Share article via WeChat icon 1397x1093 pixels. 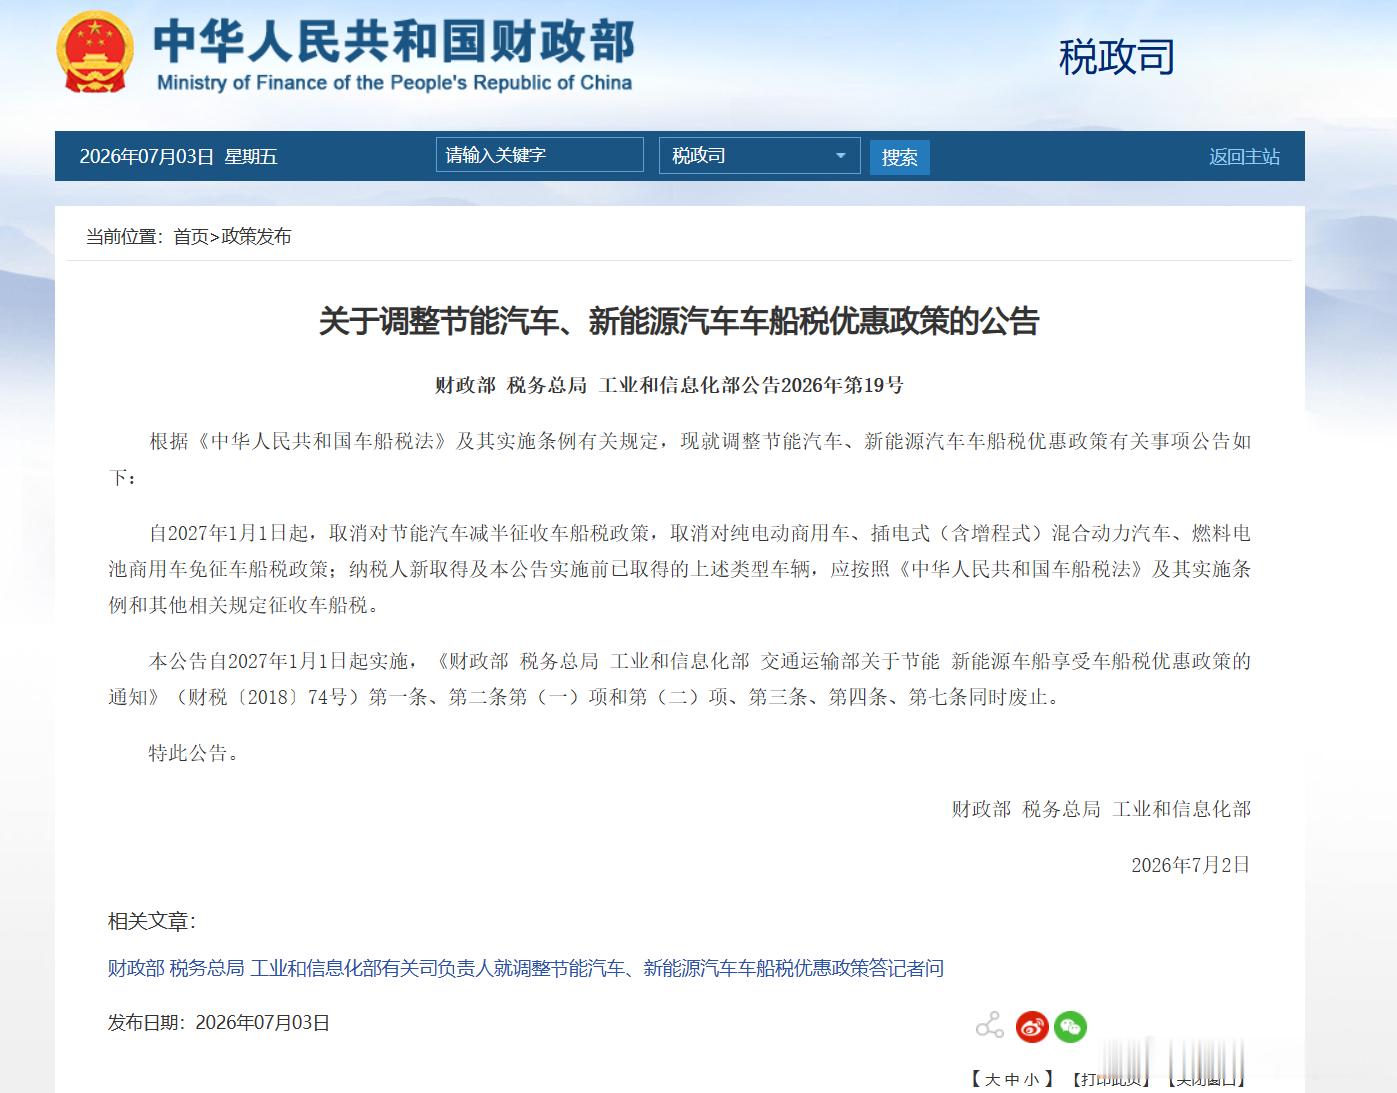coord(1070,1026)
